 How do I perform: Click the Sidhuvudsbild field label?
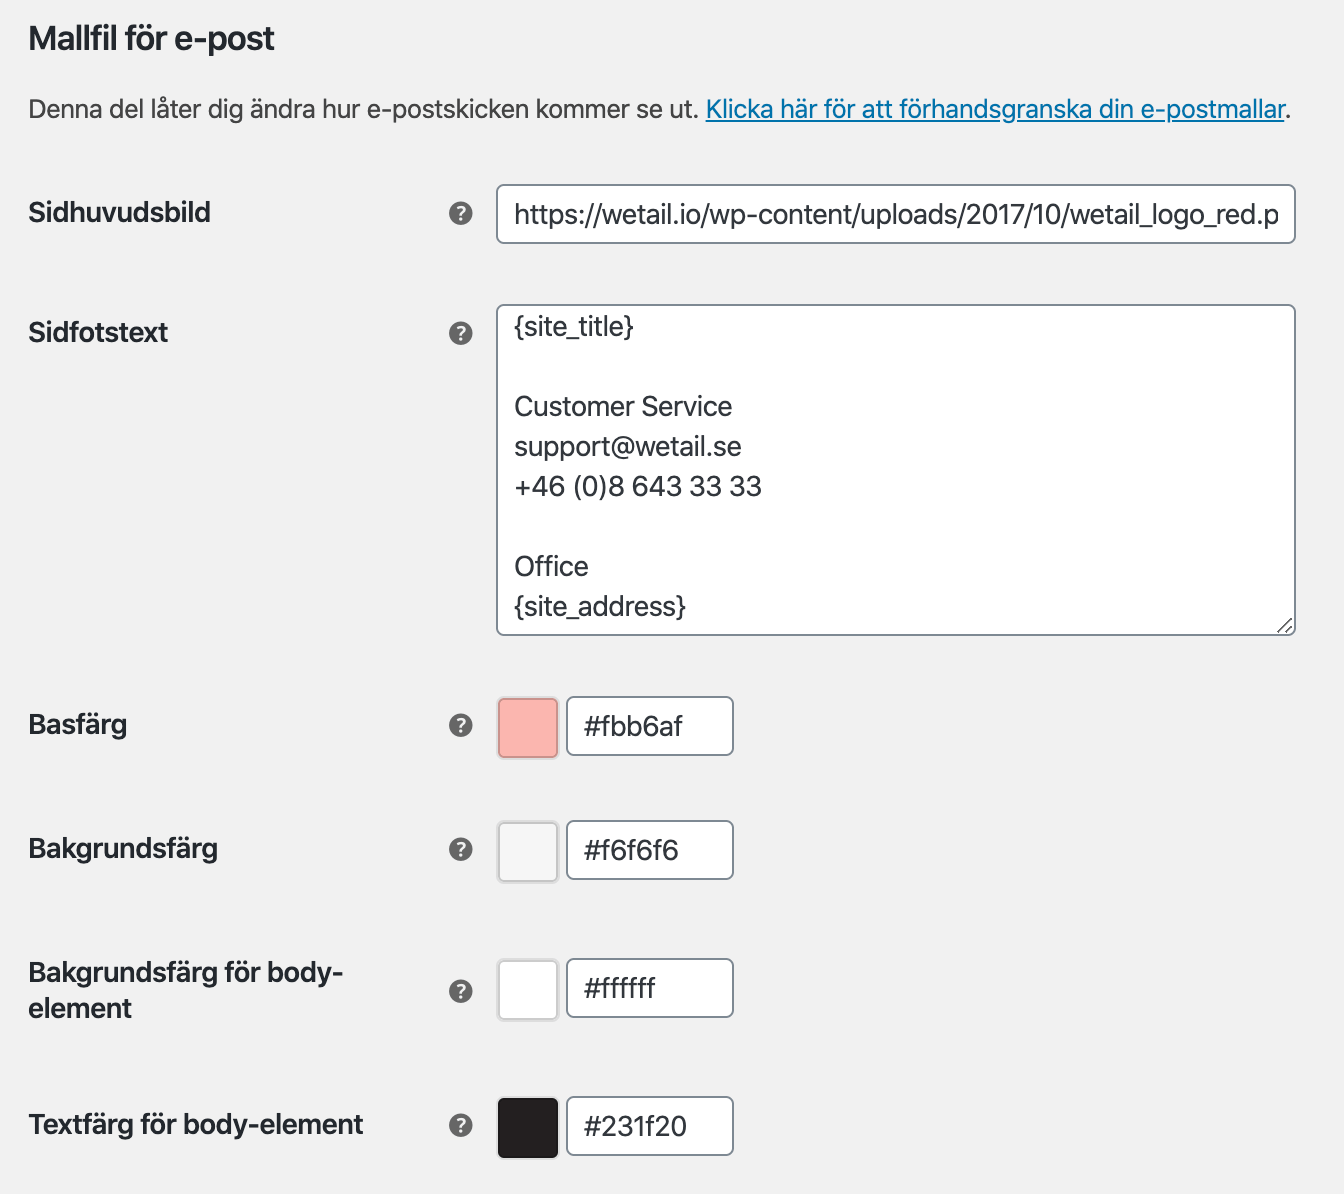coord(119,212)
